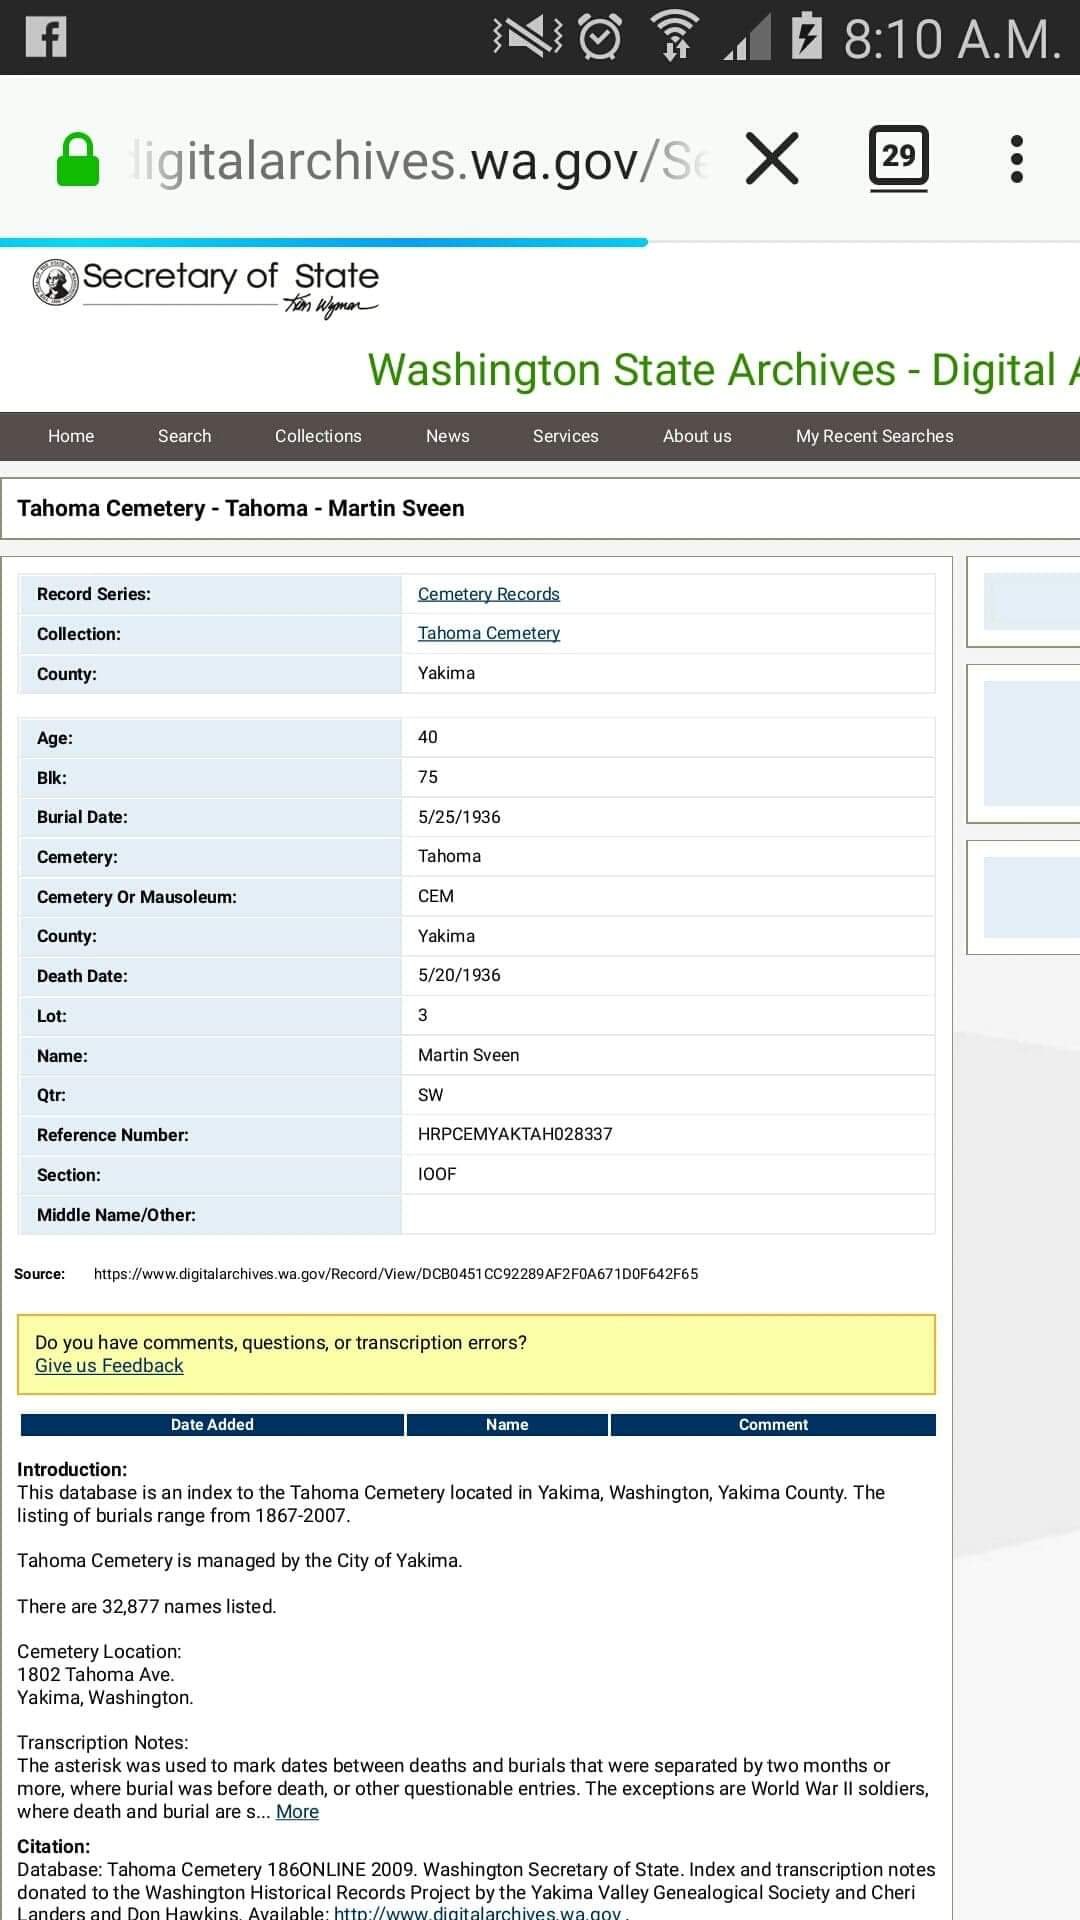
Task: Tap the green secure padlock icon
Action: (x=78, y=160)
